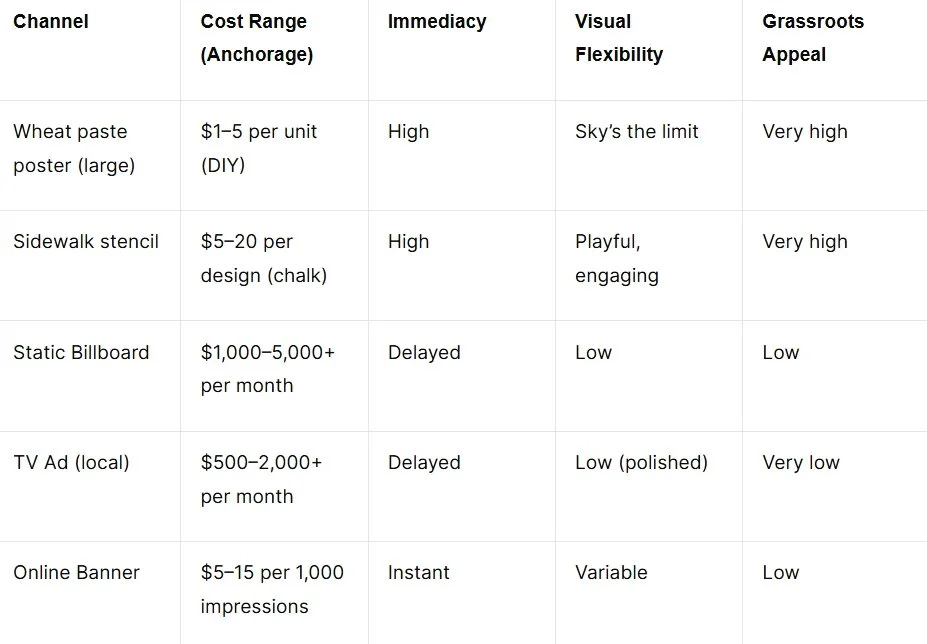
Task: Click the $1,000–5,000+ per month cell
Action: [267, 368]
